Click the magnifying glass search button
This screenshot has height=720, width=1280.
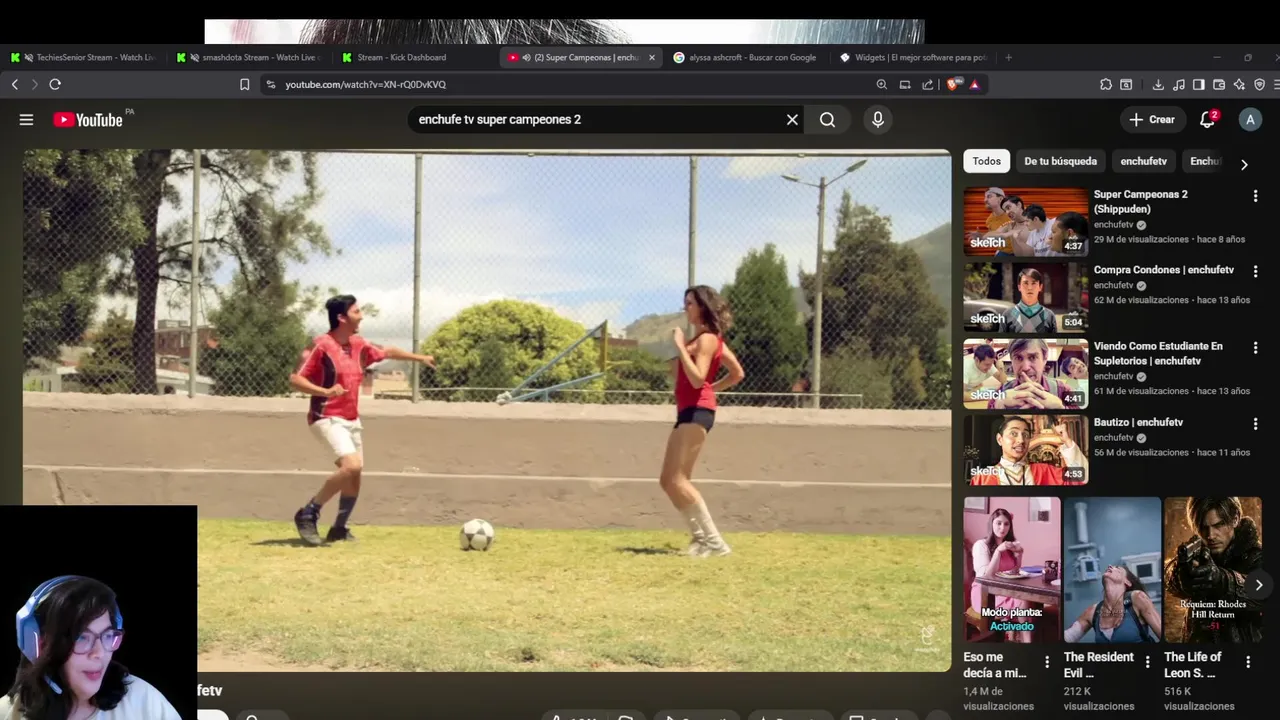click(827, 120)
